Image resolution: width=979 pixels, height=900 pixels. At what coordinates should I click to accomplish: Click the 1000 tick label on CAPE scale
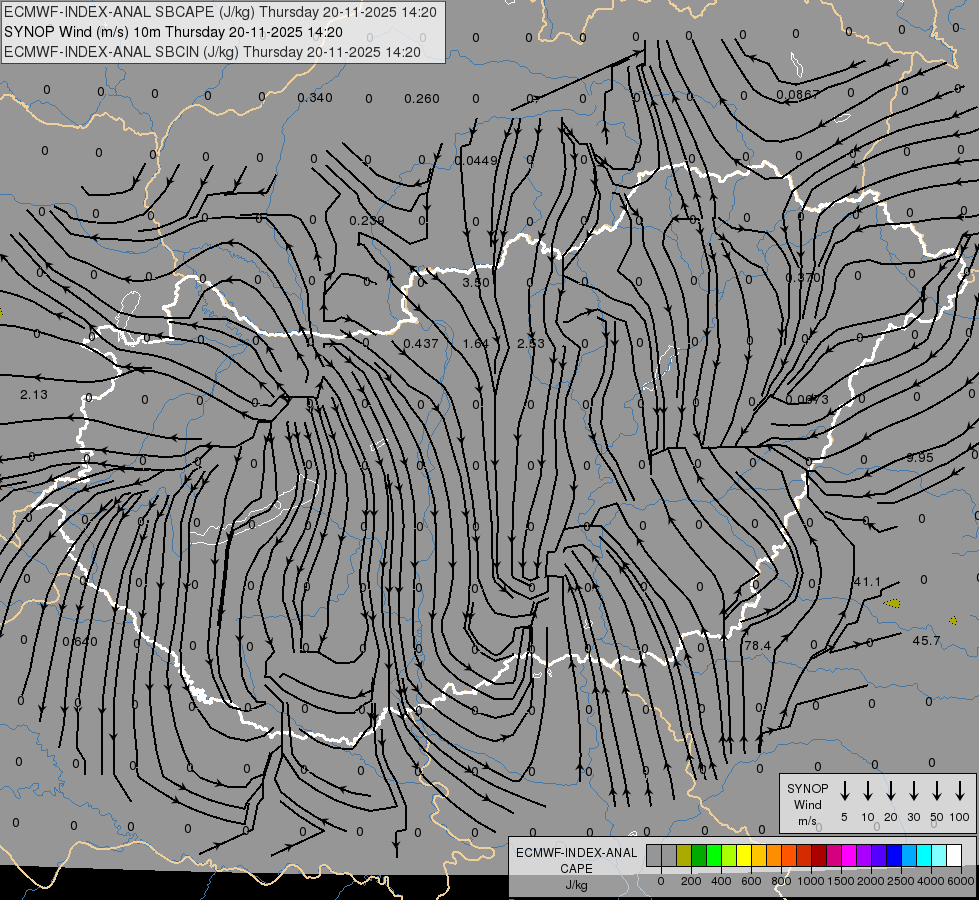click(810, 881)
